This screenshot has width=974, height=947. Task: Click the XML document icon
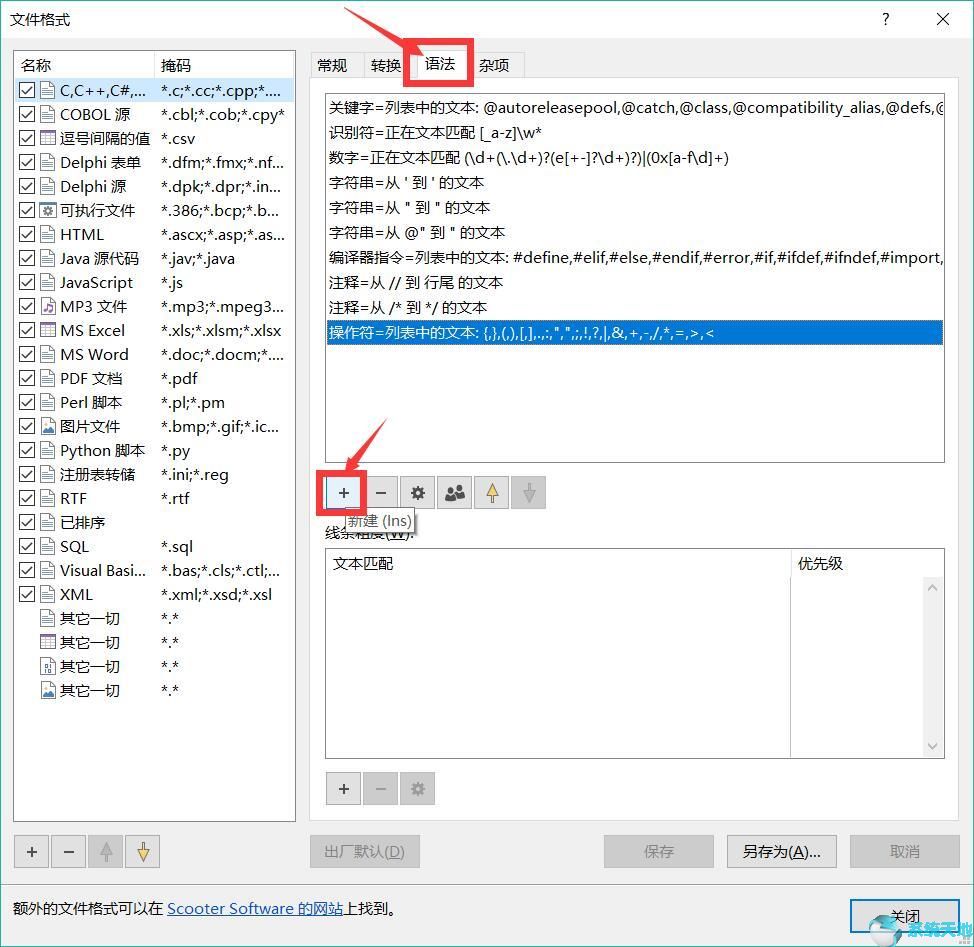[48, 594]
